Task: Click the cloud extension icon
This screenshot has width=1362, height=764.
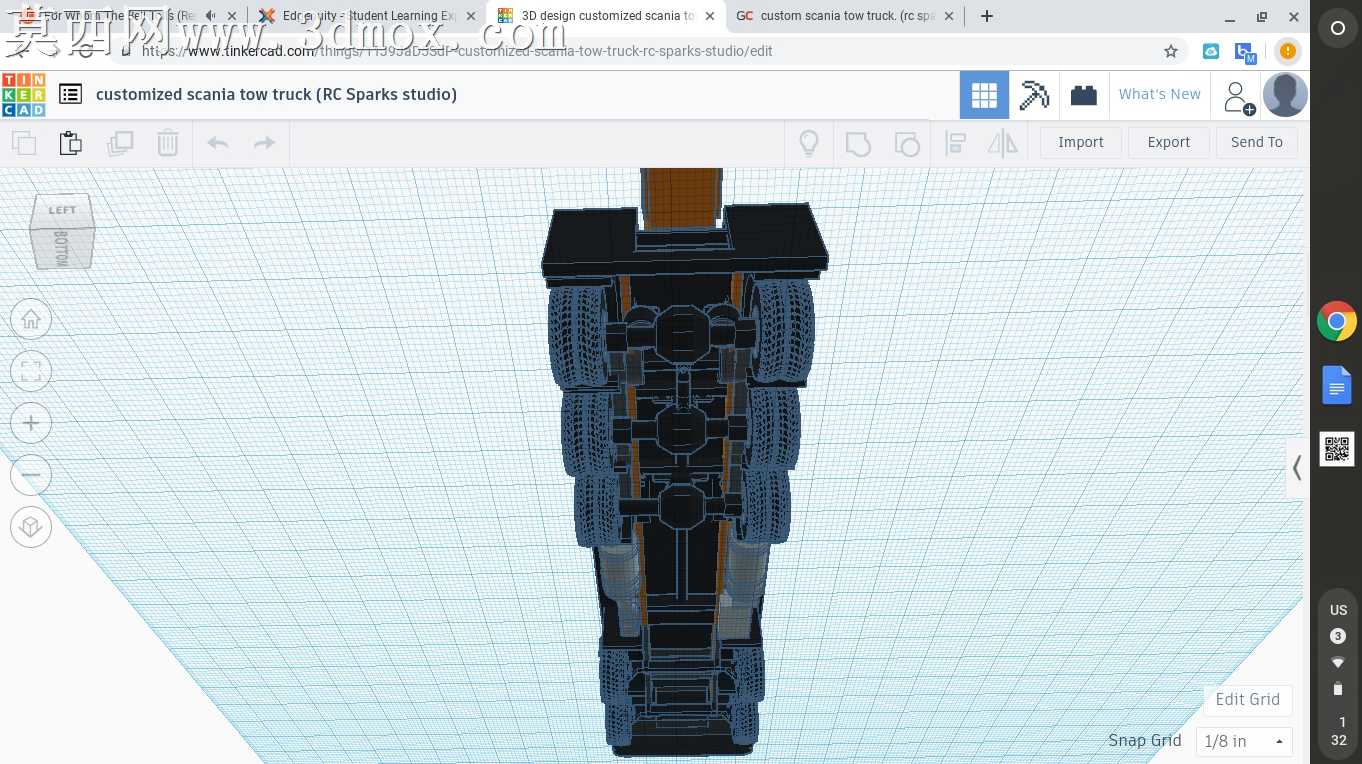Action: pos(1211,51)
